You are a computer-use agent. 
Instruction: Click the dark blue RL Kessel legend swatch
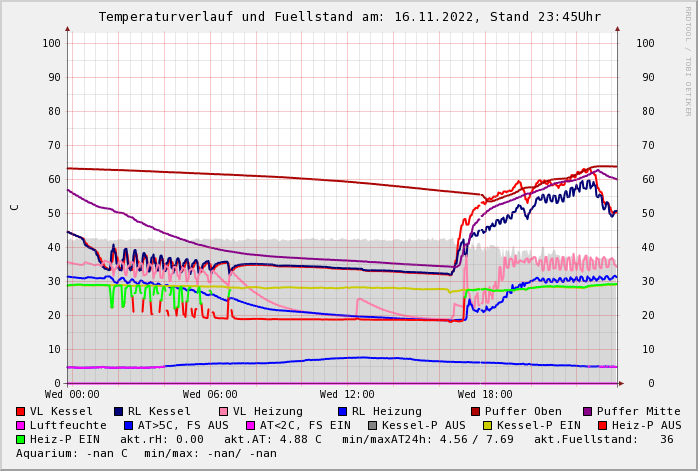[x=118, y=412]
